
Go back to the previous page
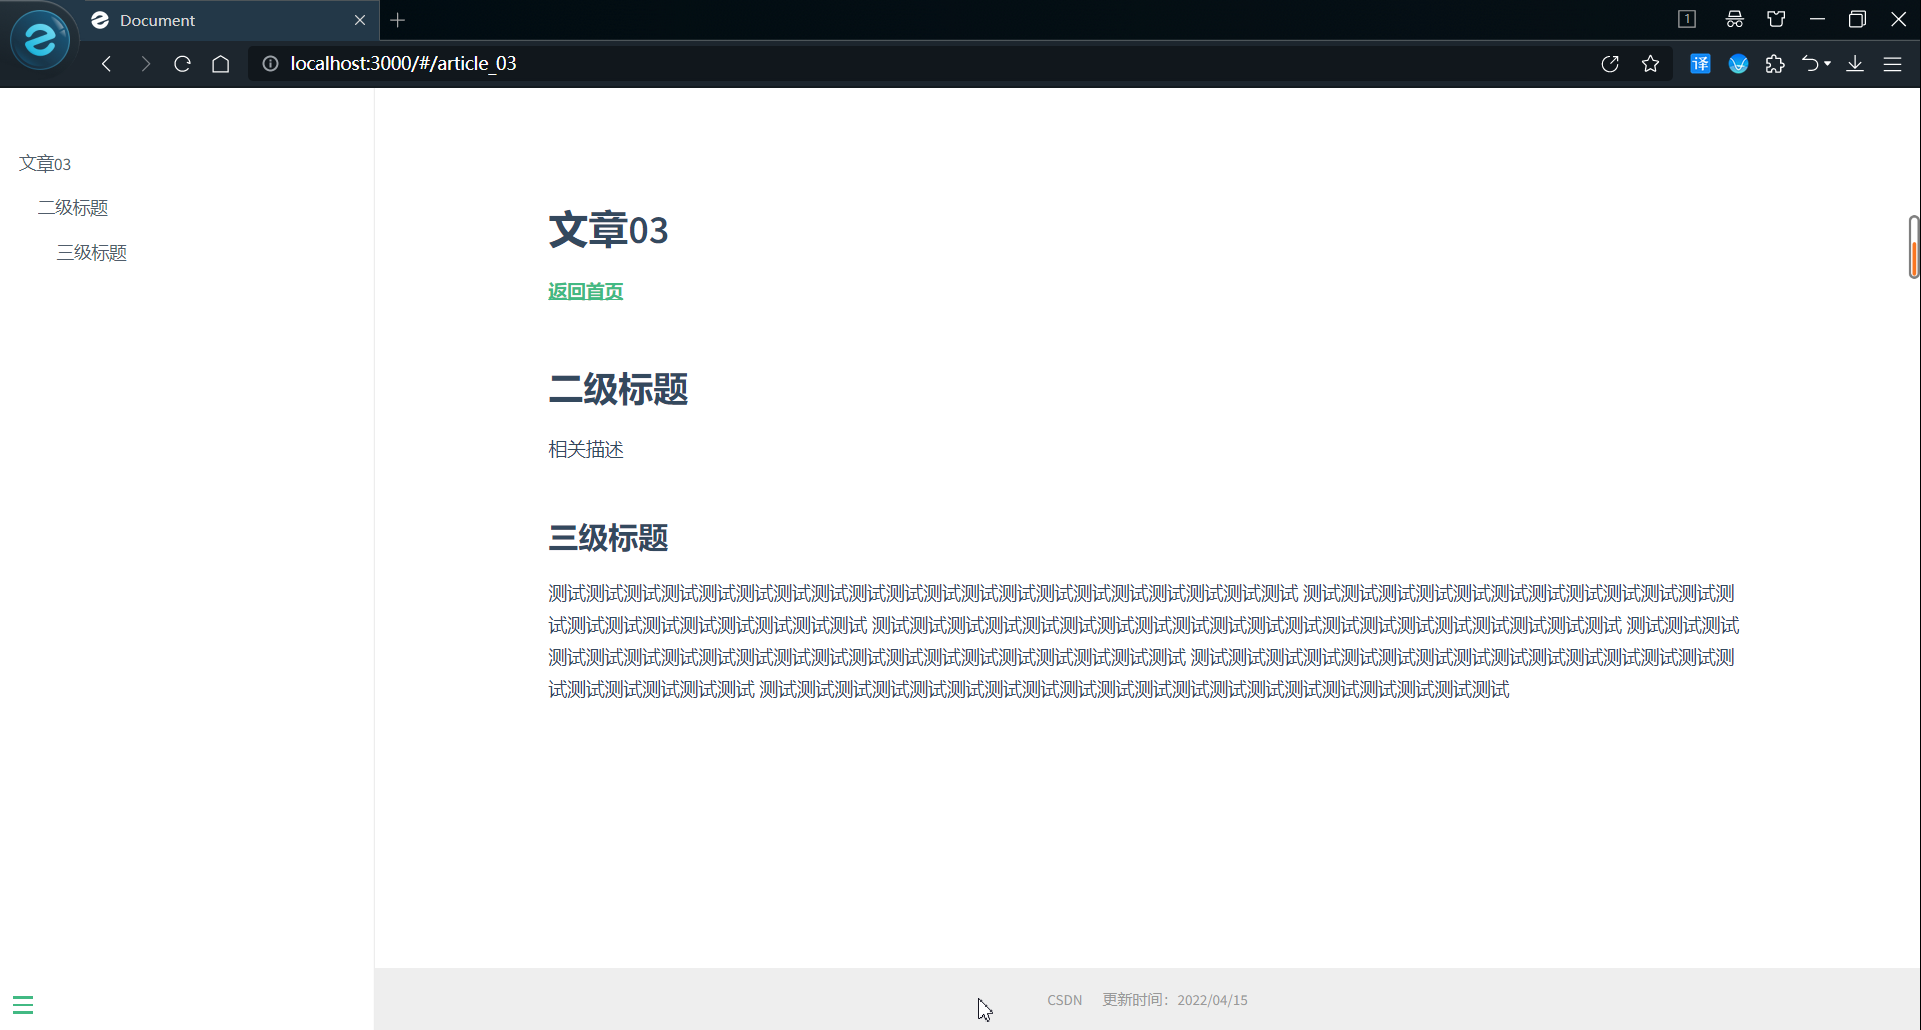pyautogui.click(x=106, y=64)
